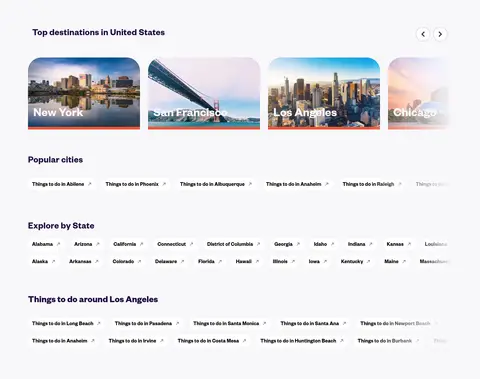Image resolution: width=480 pixels, height=379 pixels.
Task: Select the Colorado state chip
Action: [x=127, y=261]
